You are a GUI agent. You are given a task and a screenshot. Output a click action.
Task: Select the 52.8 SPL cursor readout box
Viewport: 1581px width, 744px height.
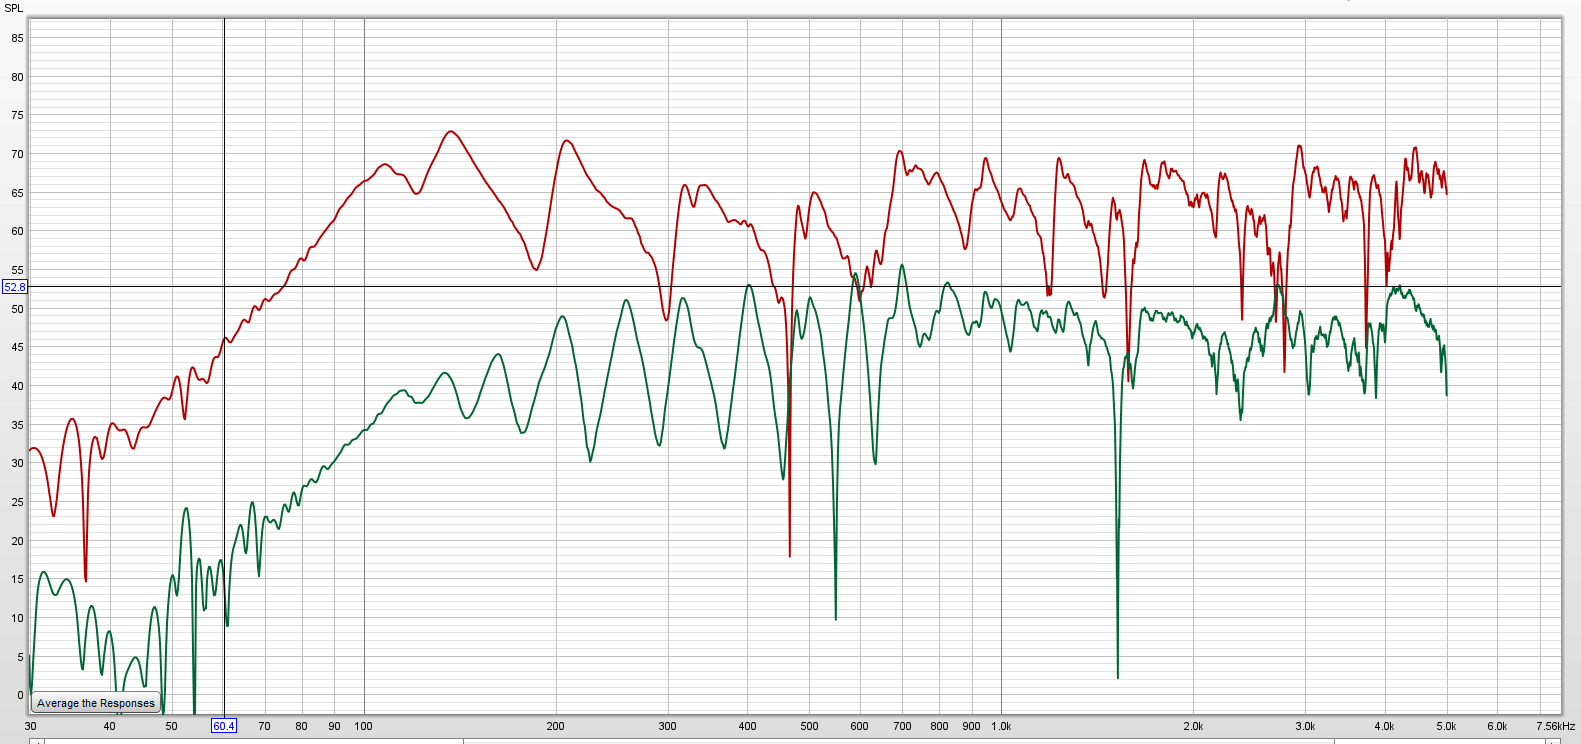coord(15,287)
